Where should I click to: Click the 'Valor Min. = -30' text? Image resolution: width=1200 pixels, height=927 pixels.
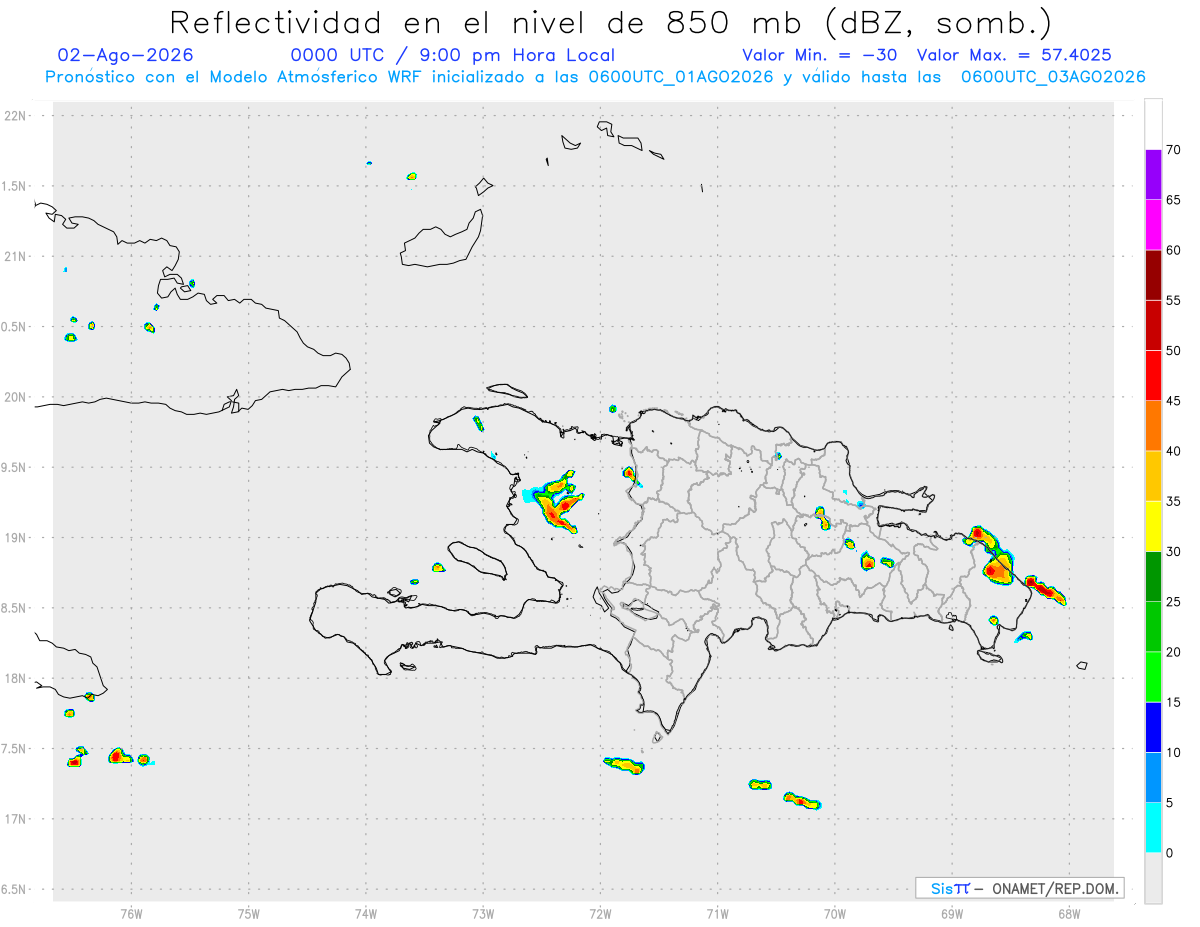pyautogui.click(x=819, y=55)
